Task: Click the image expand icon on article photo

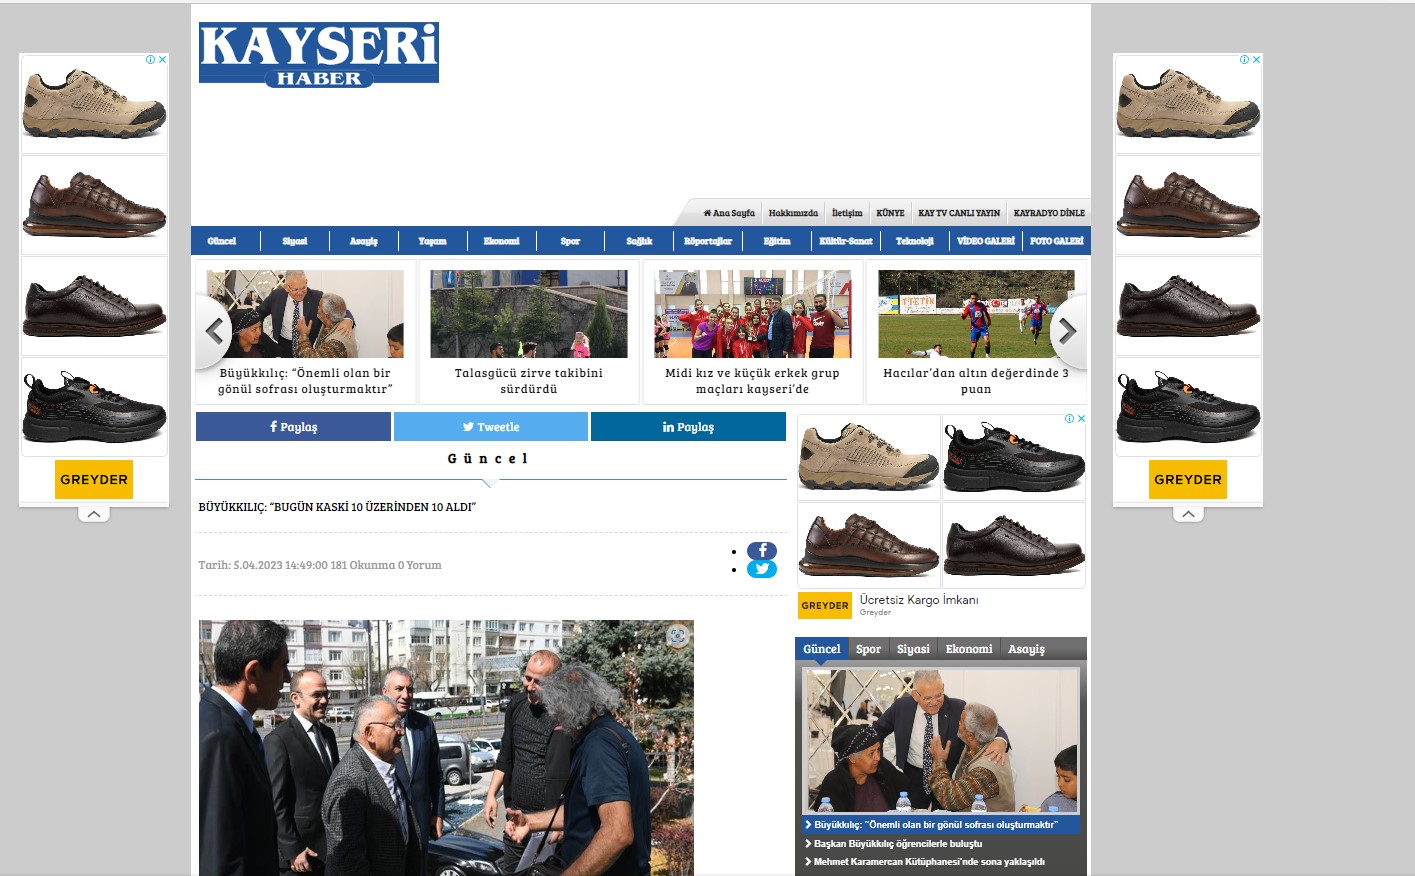Action: pos(677,636)
